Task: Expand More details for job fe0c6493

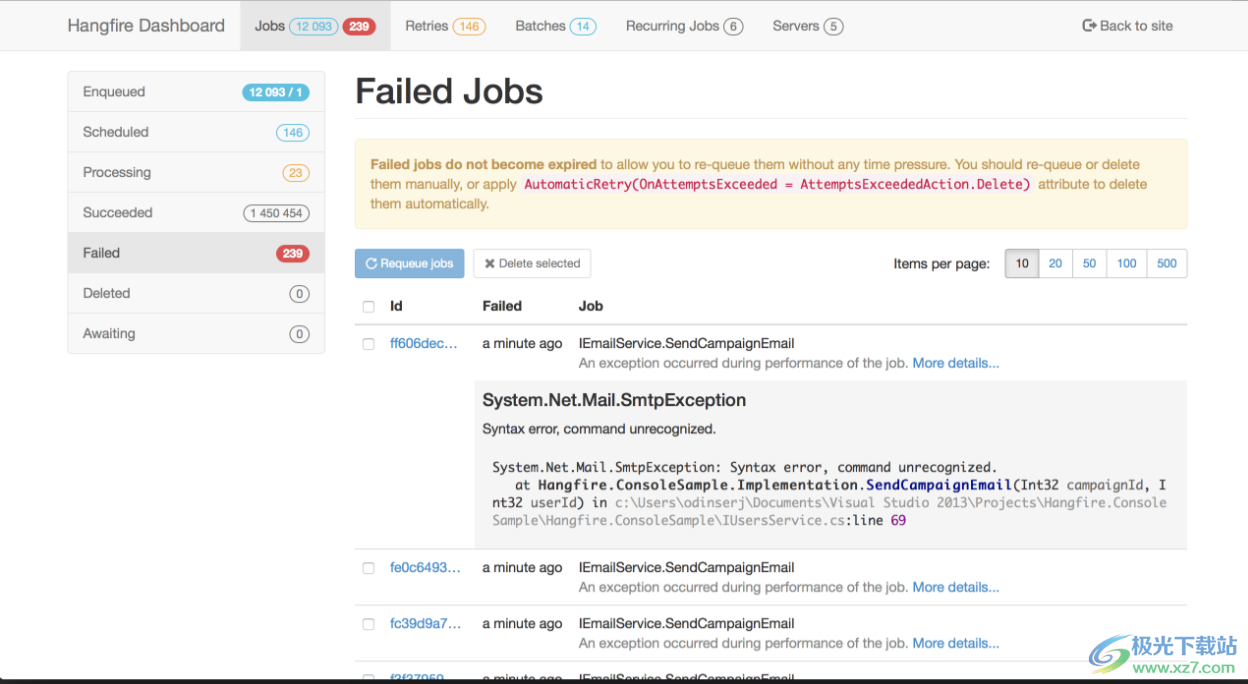Action: (955, 587)
